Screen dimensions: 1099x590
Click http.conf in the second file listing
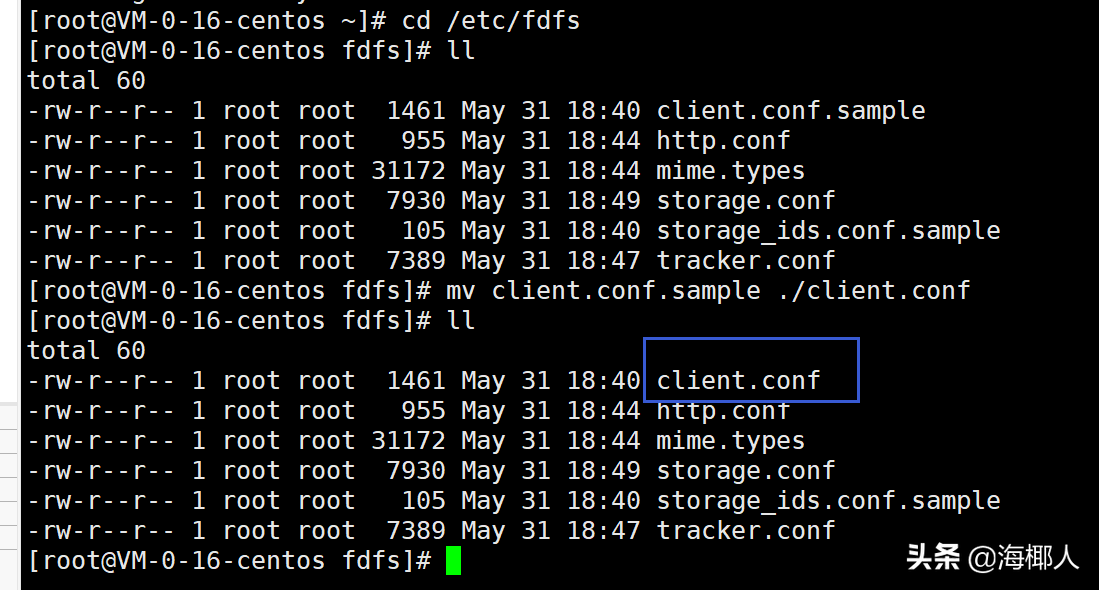(x=723, y=411)
